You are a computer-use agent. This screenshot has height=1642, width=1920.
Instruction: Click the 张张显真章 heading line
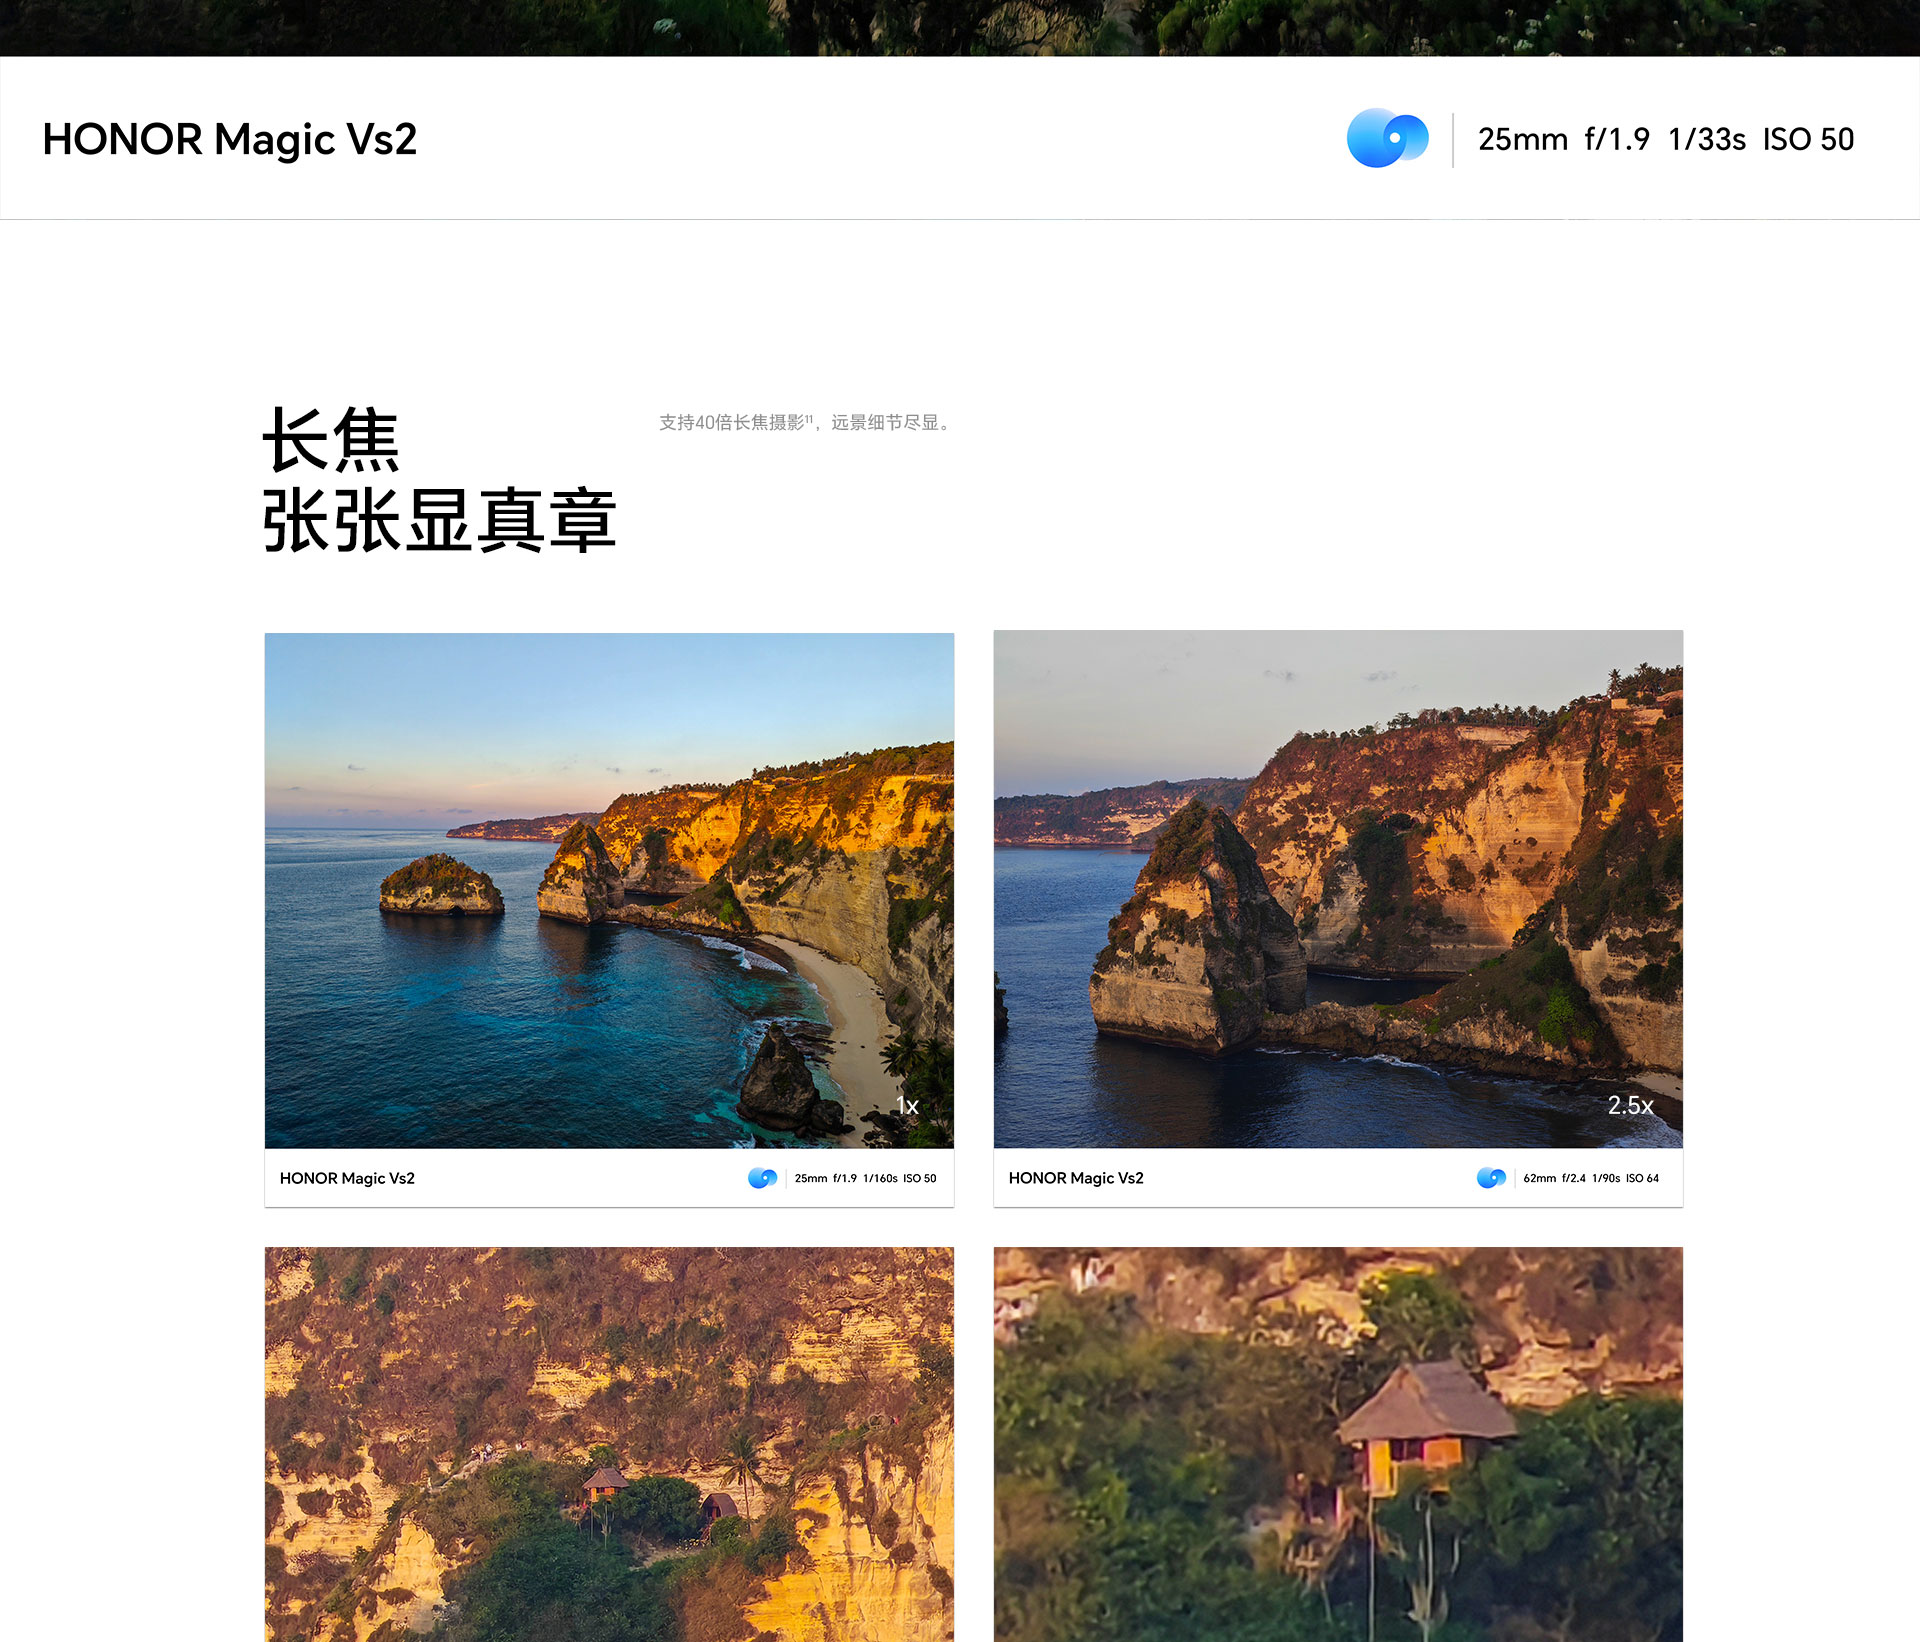click(x=439, y=521)
